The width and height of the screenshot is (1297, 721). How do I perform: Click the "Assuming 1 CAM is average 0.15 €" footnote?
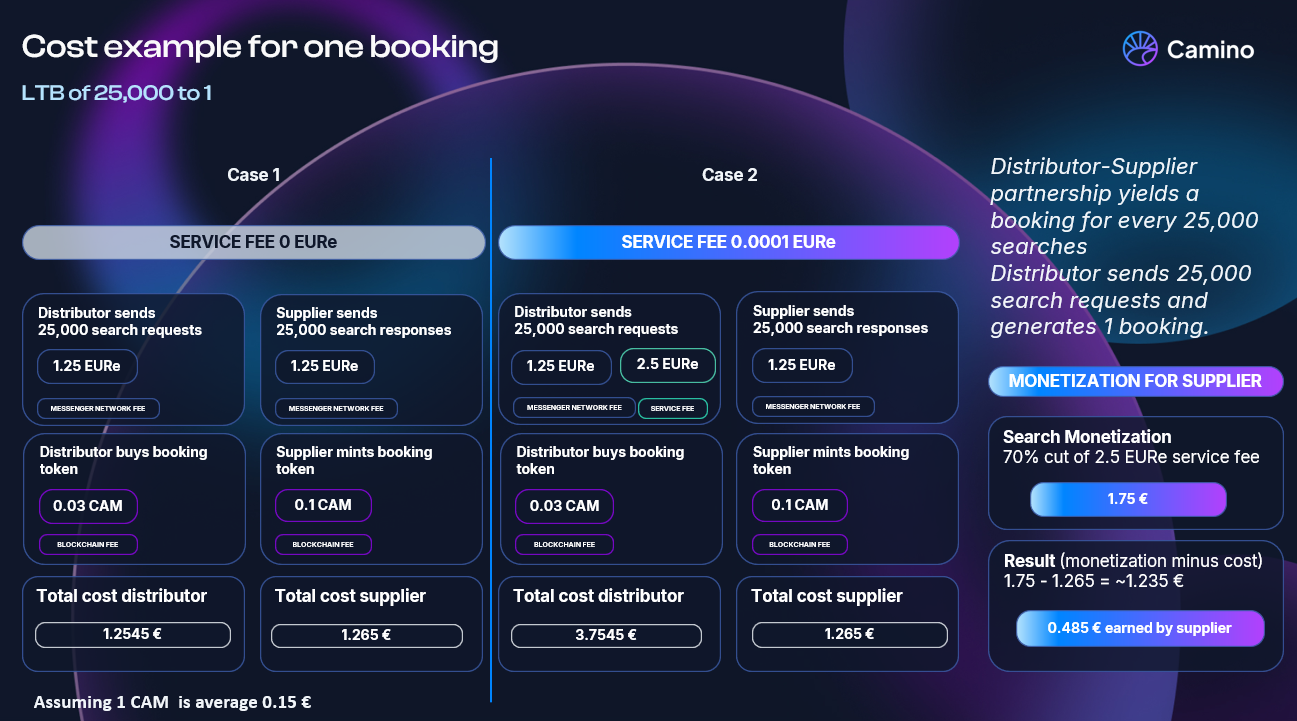point(172,702)
